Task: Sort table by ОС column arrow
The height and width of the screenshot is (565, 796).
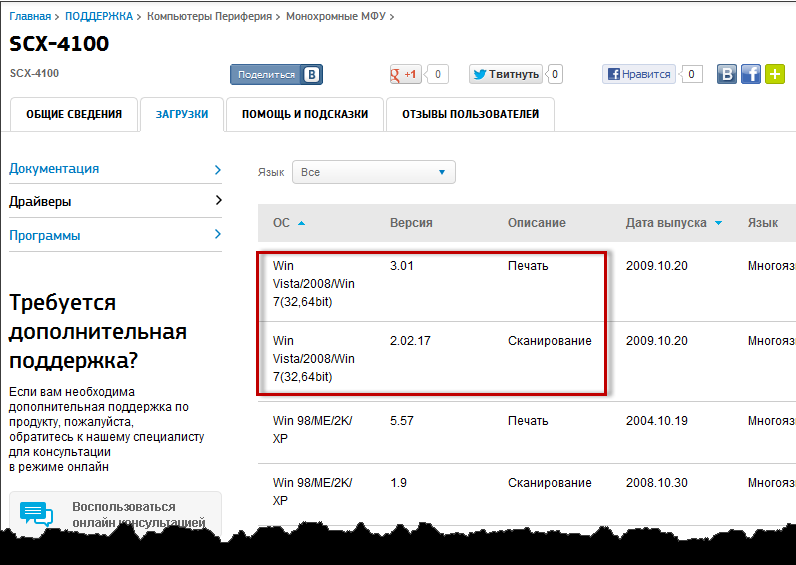Action: pos(301,223)
